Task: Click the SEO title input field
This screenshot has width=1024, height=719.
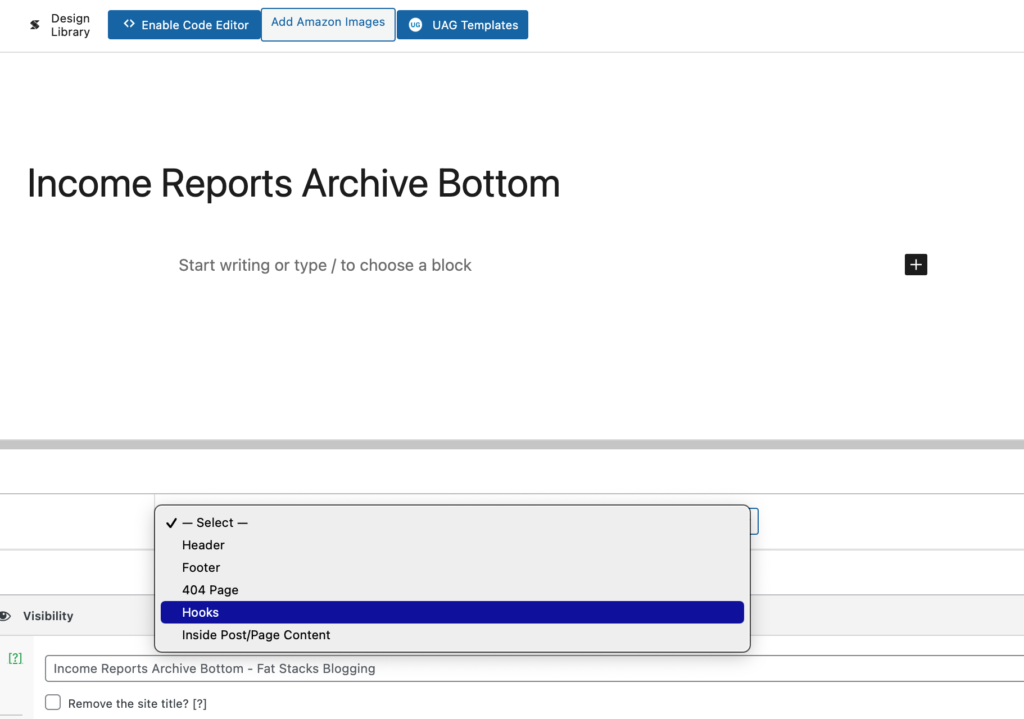Action: click(x=534, y=669)
